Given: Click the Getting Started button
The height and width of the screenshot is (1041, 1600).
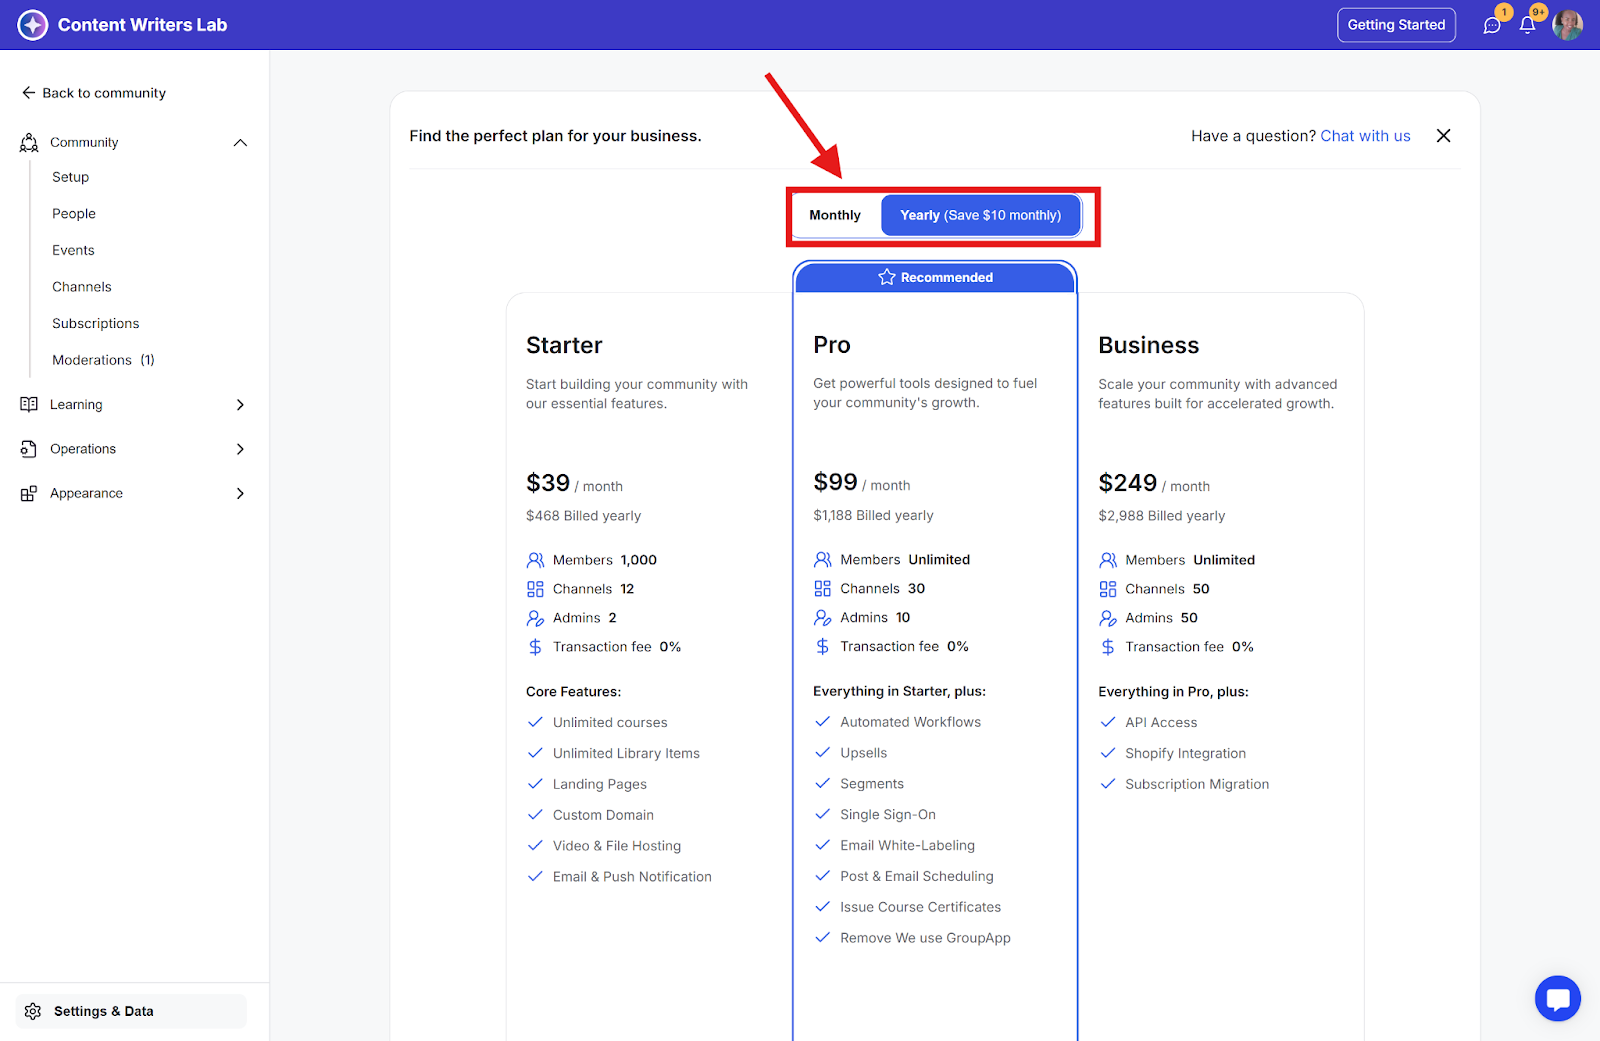Looking at the screenshot, I should tap(1396, 25).
